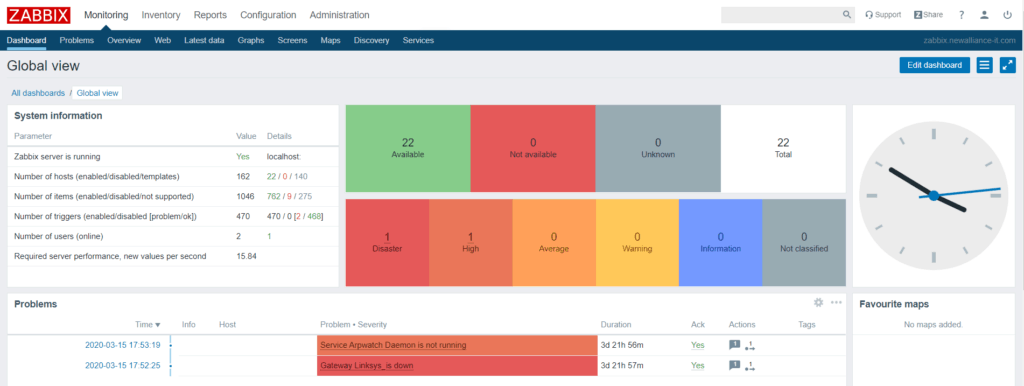Sort problems by Time column

point(148,324)
